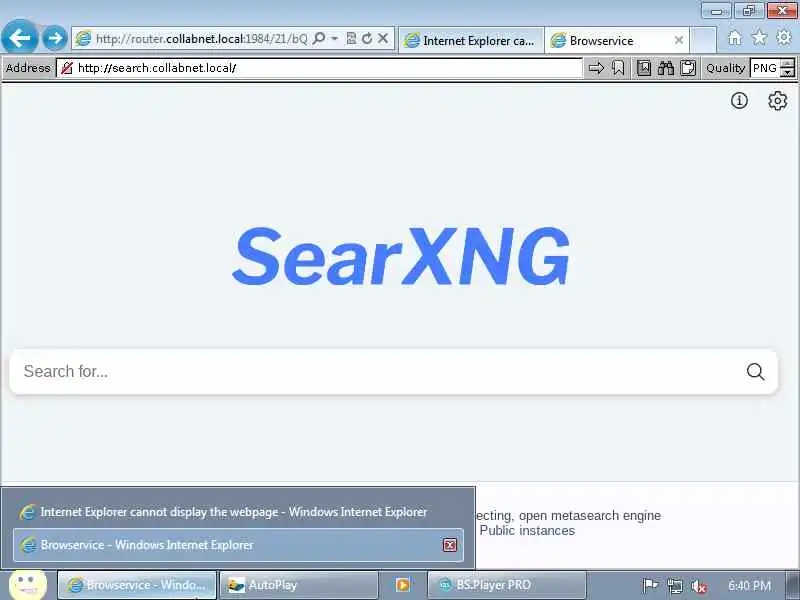Image resolution: width=800 pixels, height=600 pixels.
Task: Click the Browservice download/save image icon
Action: tap(644, 68)
